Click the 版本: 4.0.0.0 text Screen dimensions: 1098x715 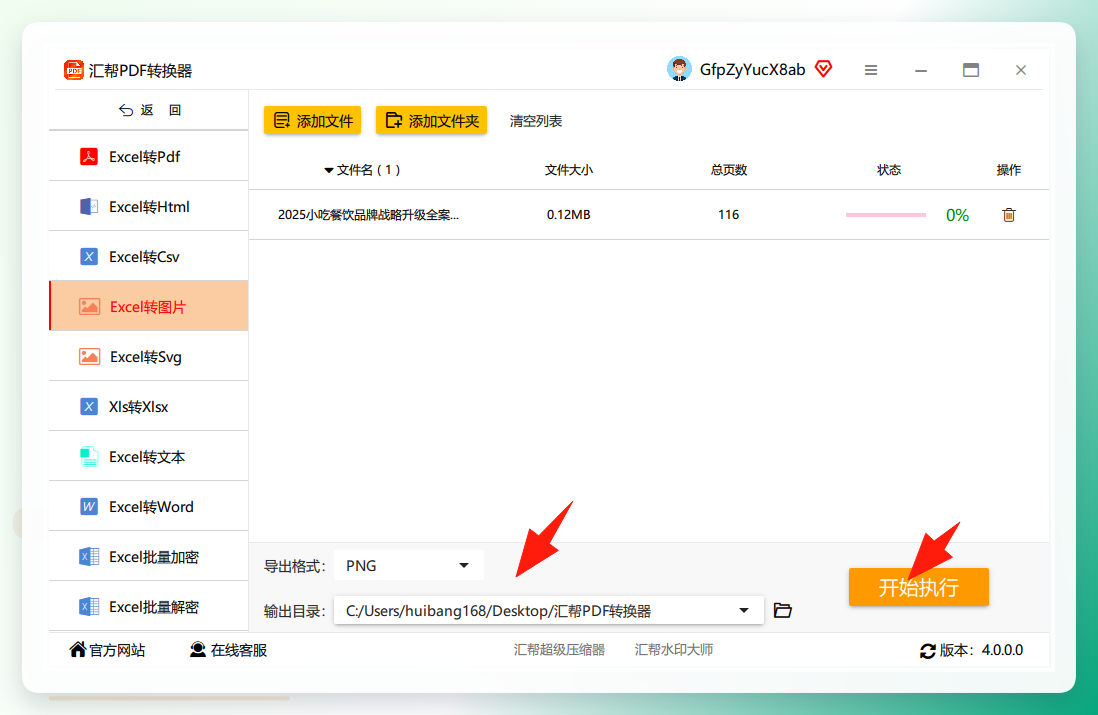pyautogui.click(x=981, y=650)
